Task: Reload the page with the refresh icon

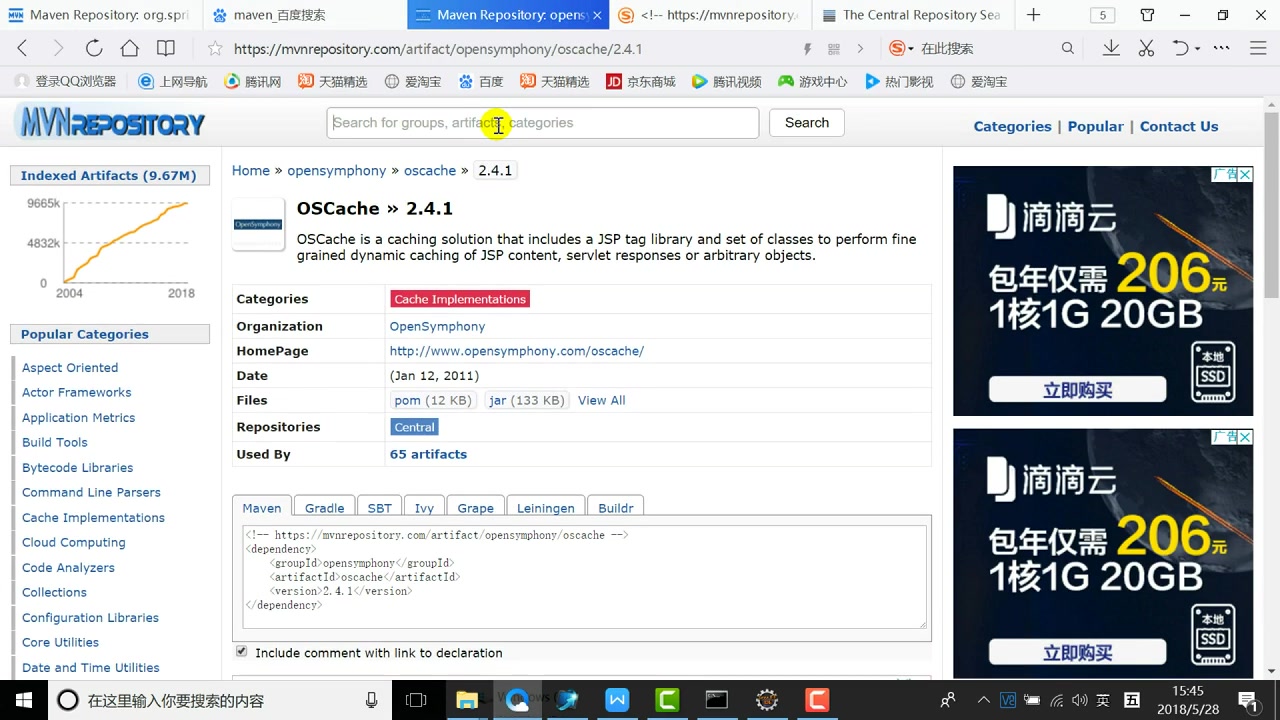Action: point(94,48)
